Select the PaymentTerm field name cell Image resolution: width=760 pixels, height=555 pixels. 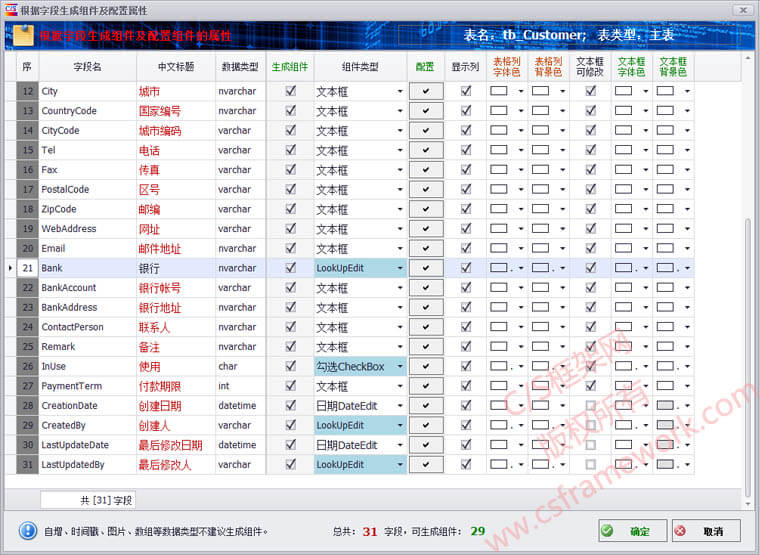[x=86, y=386]
